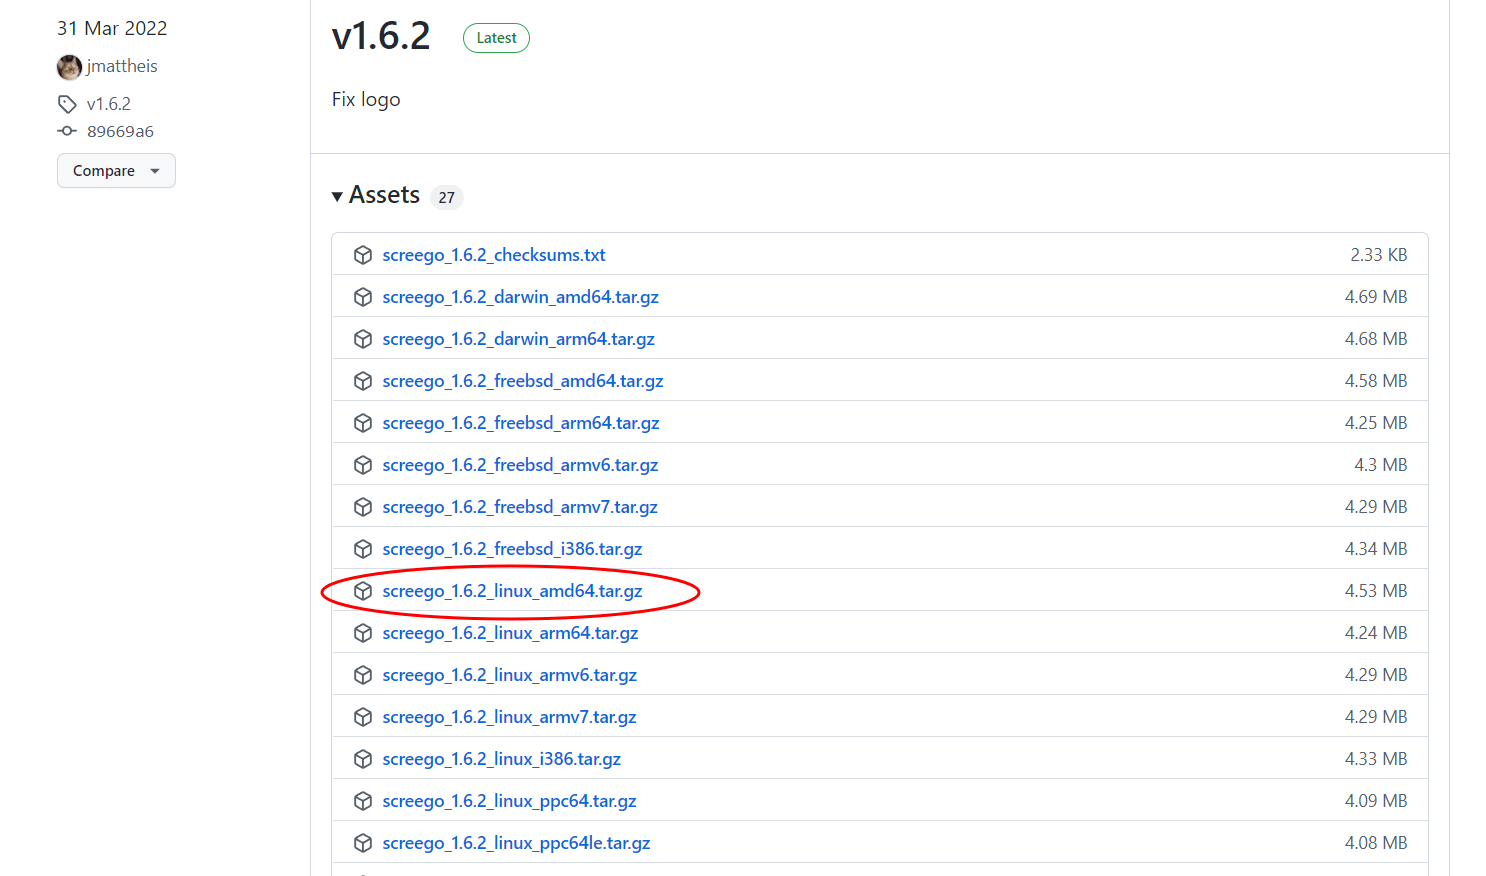Download screego_1.6.2_linux_amd64.tar.gz
The width and height of the screenshot is (1486, 876).
point(512,591)
